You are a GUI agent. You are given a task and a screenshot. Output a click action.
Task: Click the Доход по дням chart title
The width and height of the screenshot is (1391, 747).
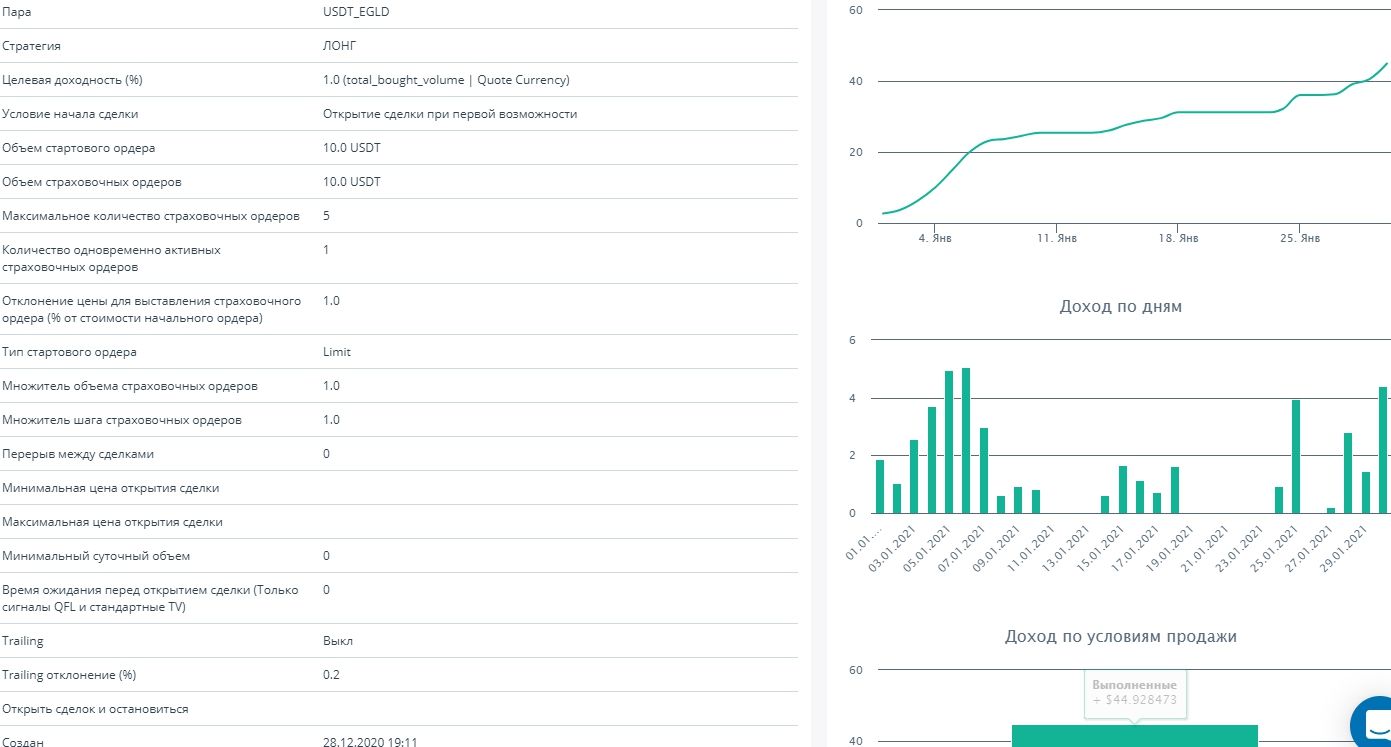tap(1120, 306)
